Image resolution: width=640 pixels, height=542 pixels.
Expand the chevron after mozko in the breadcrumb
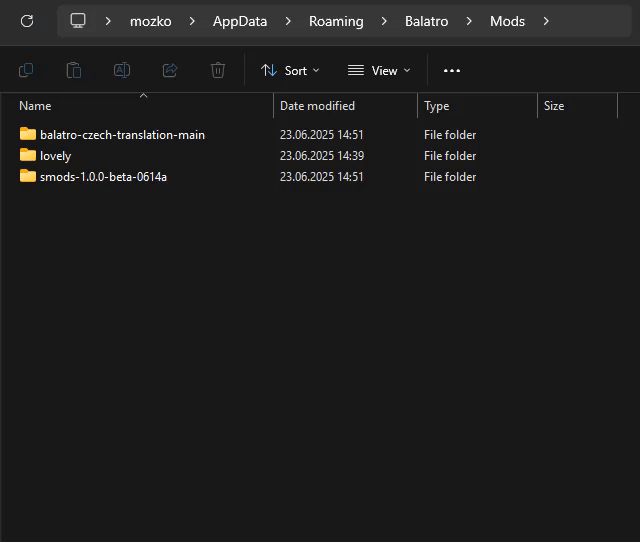click(192, 21)
